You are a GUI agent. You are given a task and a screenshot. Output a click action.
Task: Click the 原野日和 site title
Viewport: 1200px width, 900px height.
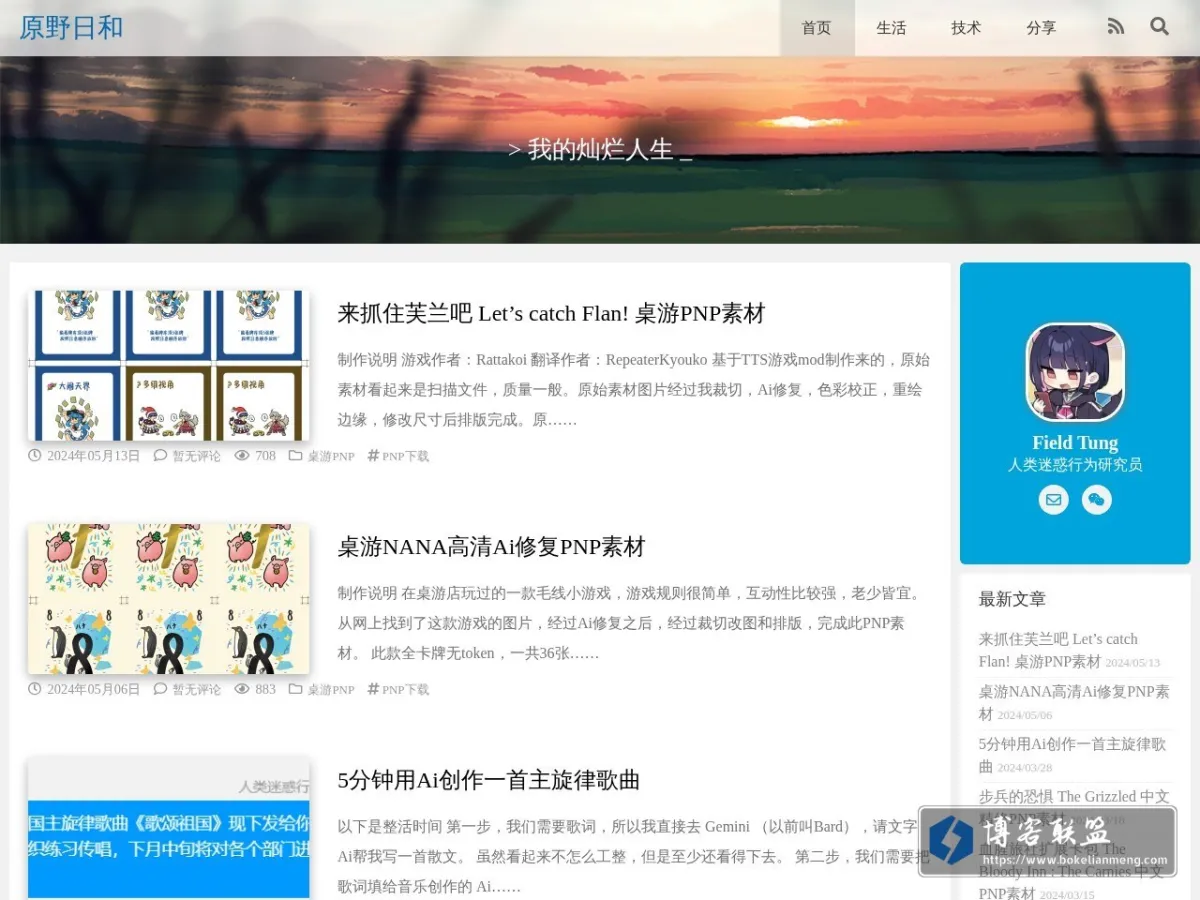point(71,27)
